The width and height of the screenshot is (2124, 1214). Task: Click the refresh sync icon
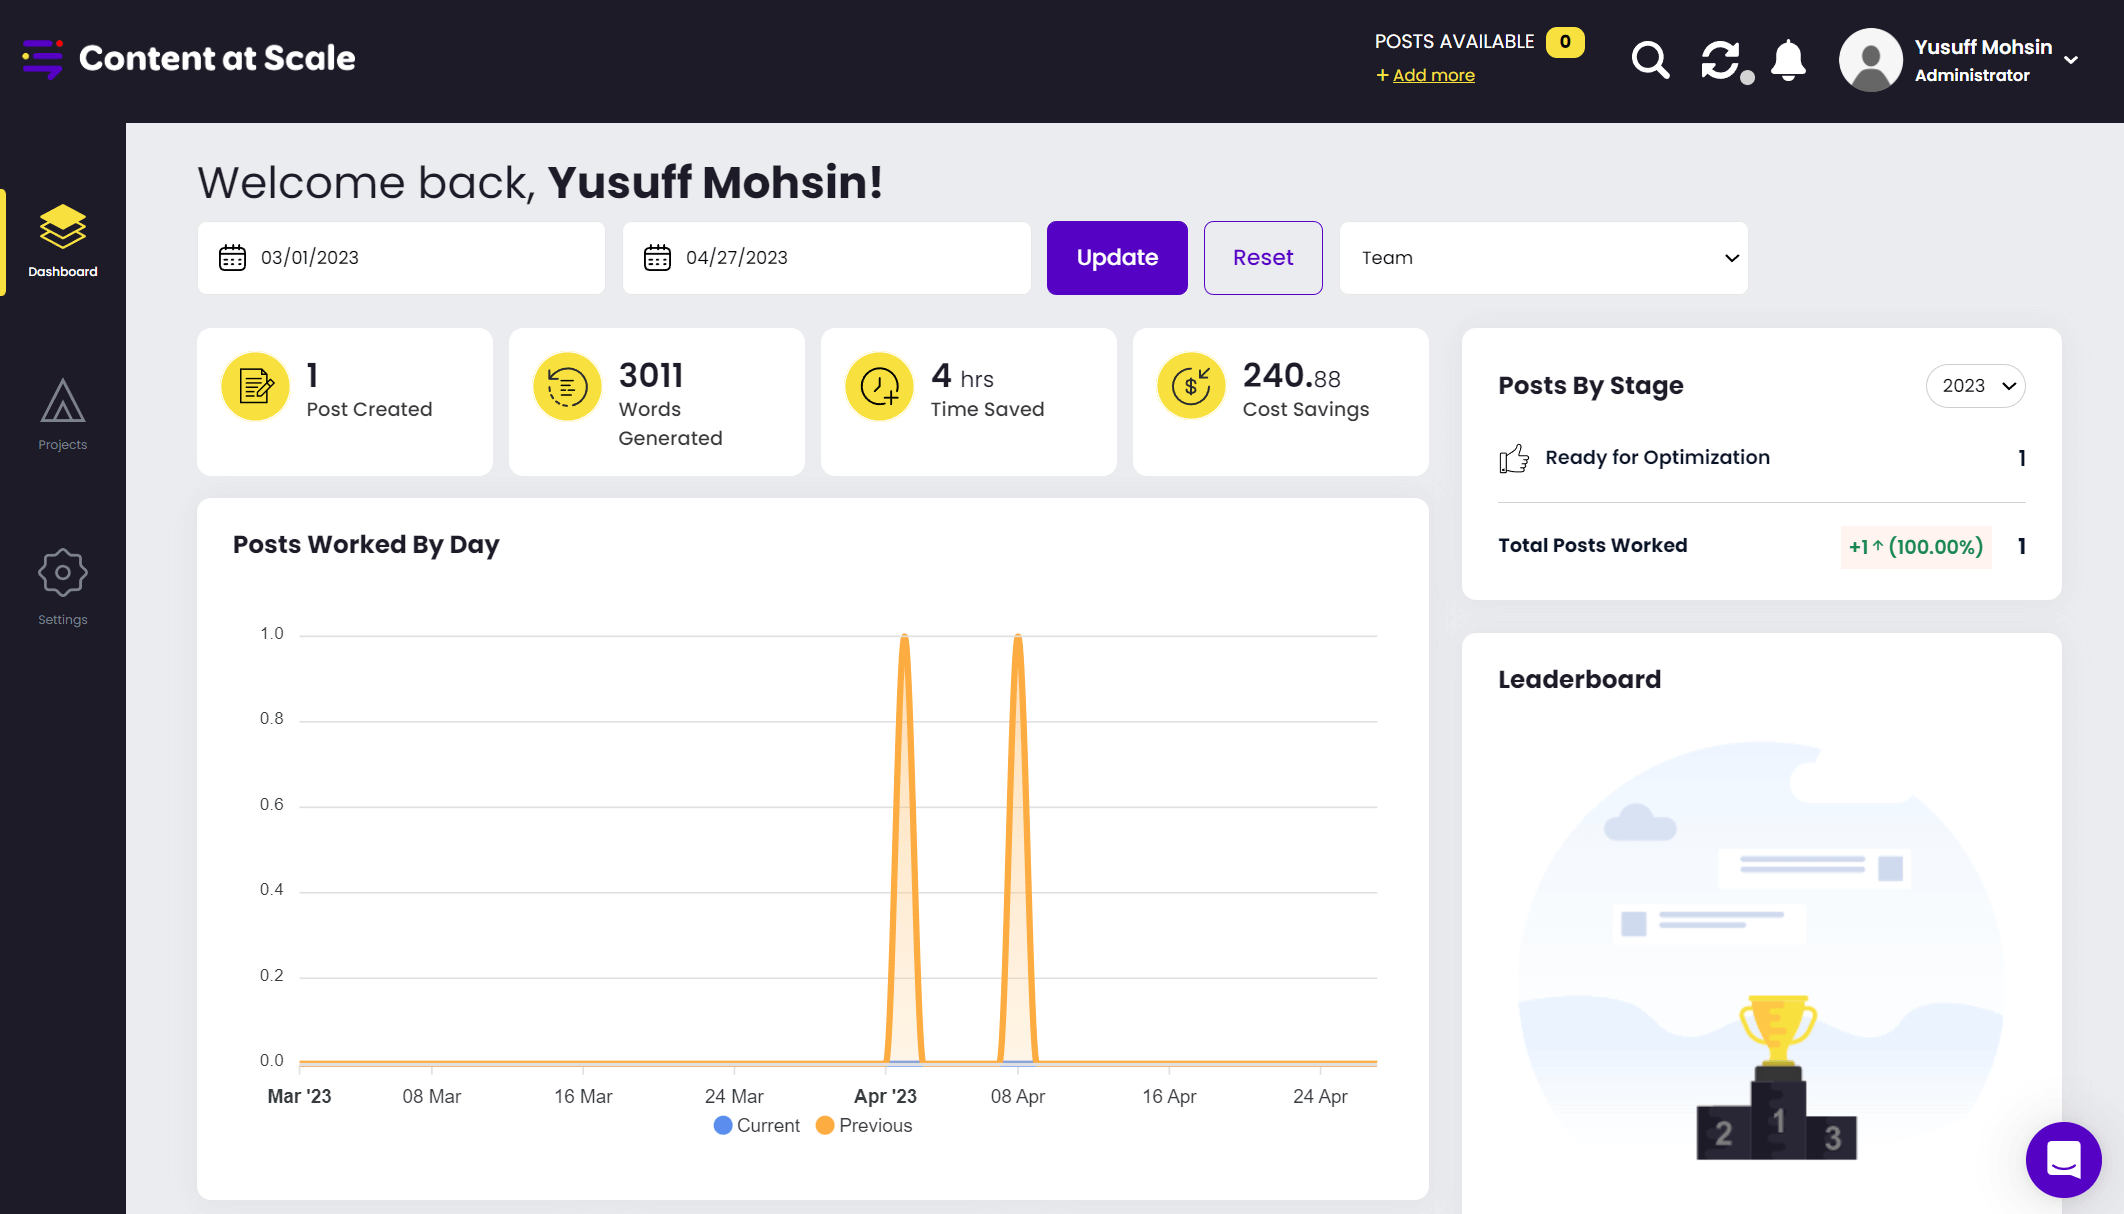tap(1721, 60)
